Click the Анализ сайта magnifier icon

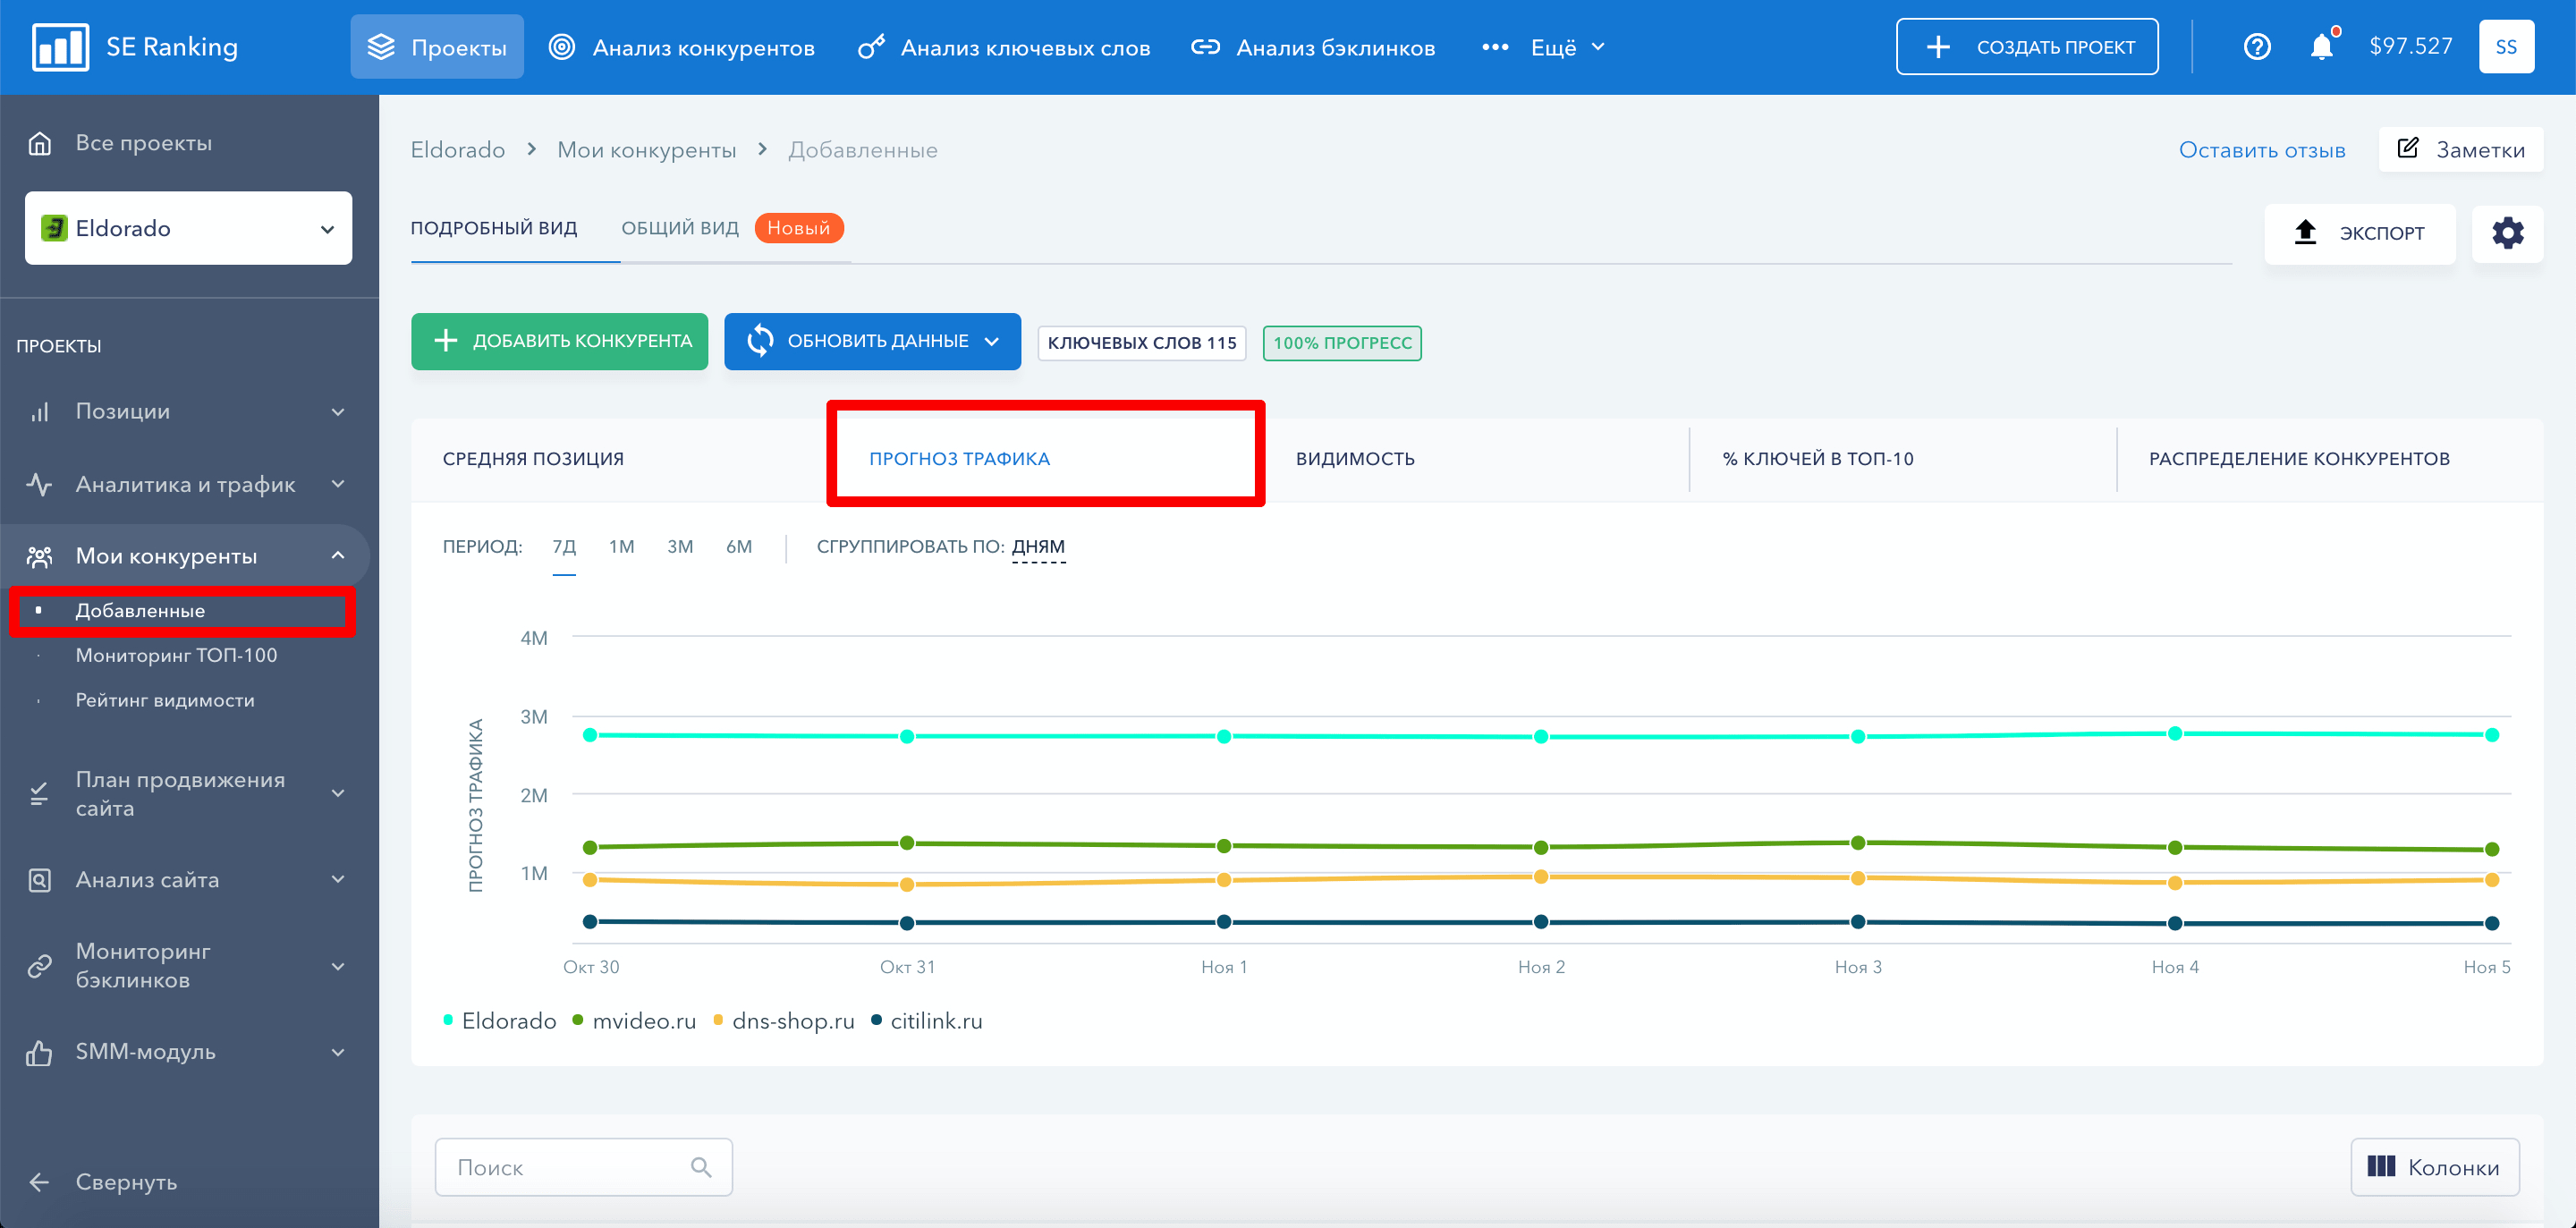(39, 880)
